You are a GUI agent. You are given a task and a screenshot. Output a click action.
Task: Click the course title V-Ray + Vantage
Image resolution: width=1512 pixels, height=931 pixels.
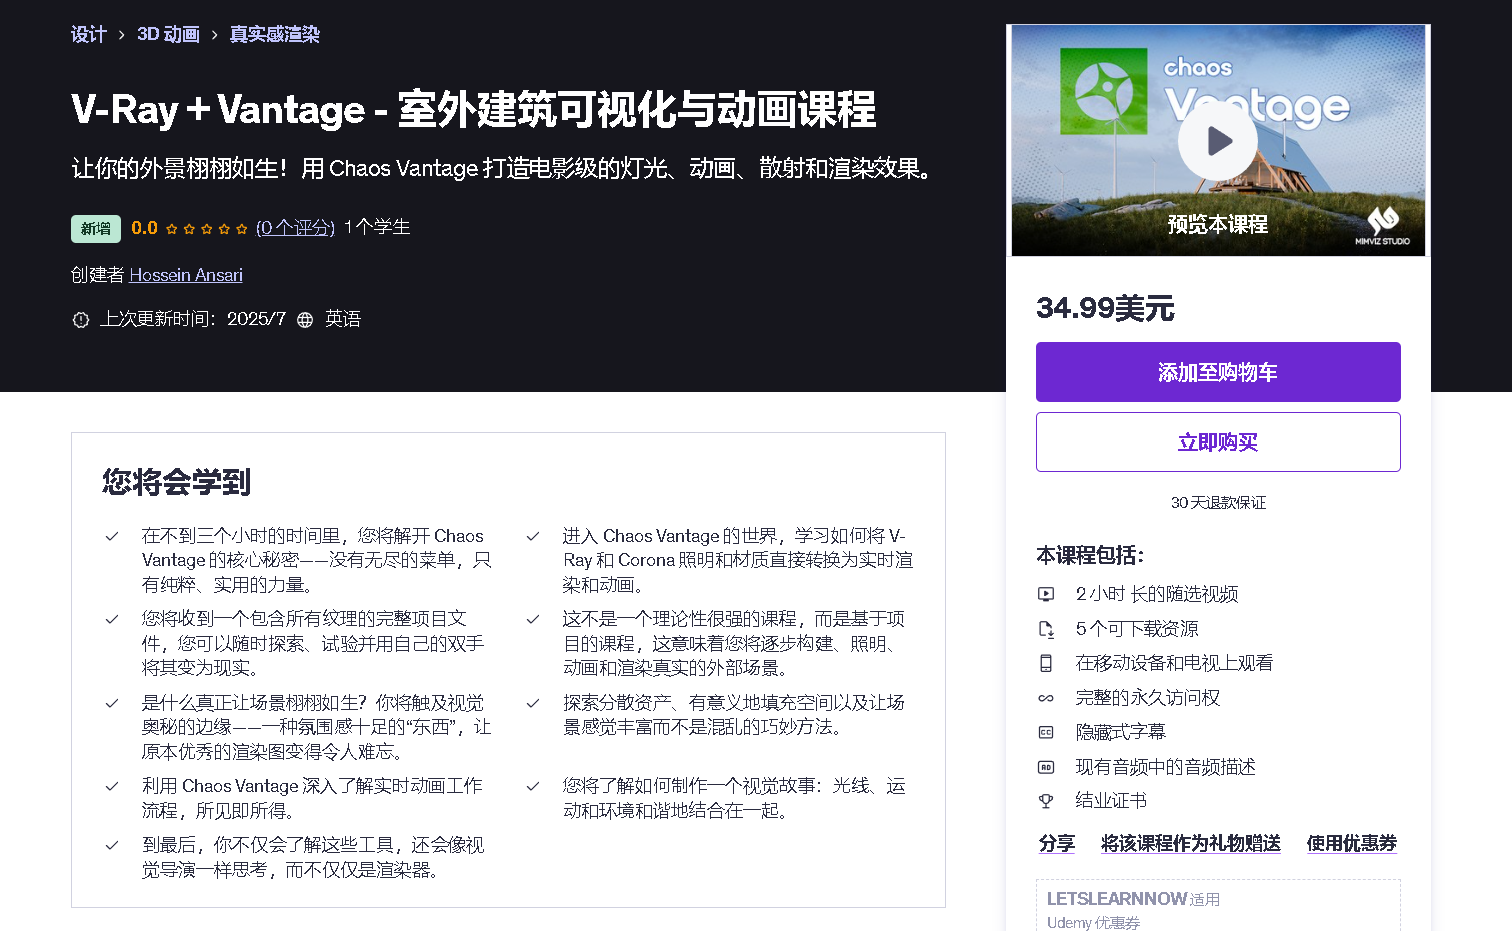(x=473, y=109)
